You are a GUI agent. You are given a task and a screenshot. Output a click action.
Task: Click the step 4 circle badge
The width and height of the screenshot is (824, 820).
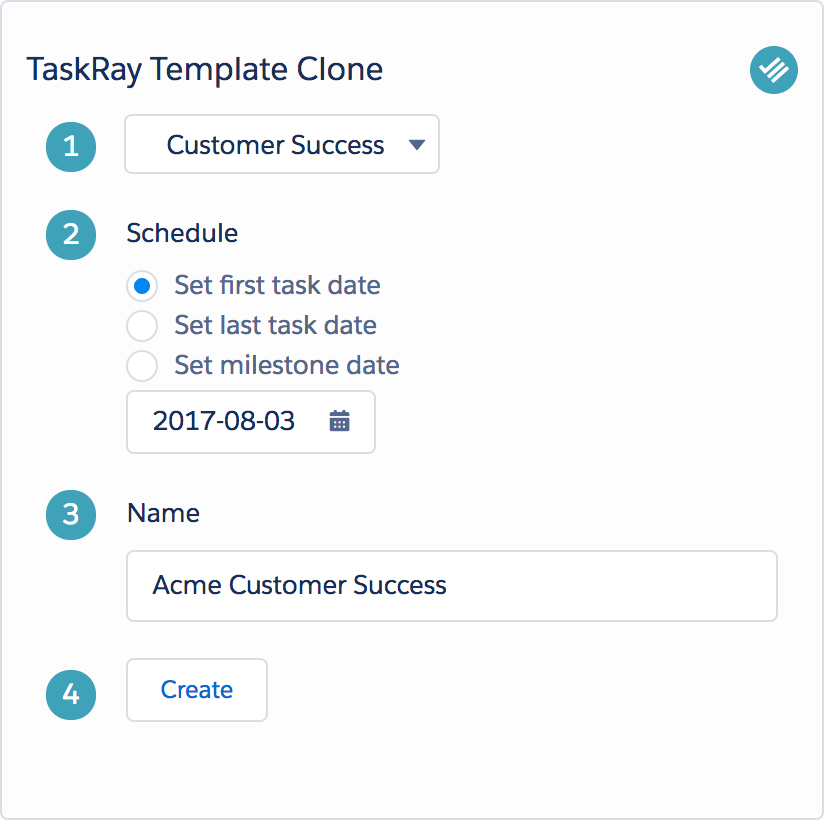coord(71,695)
